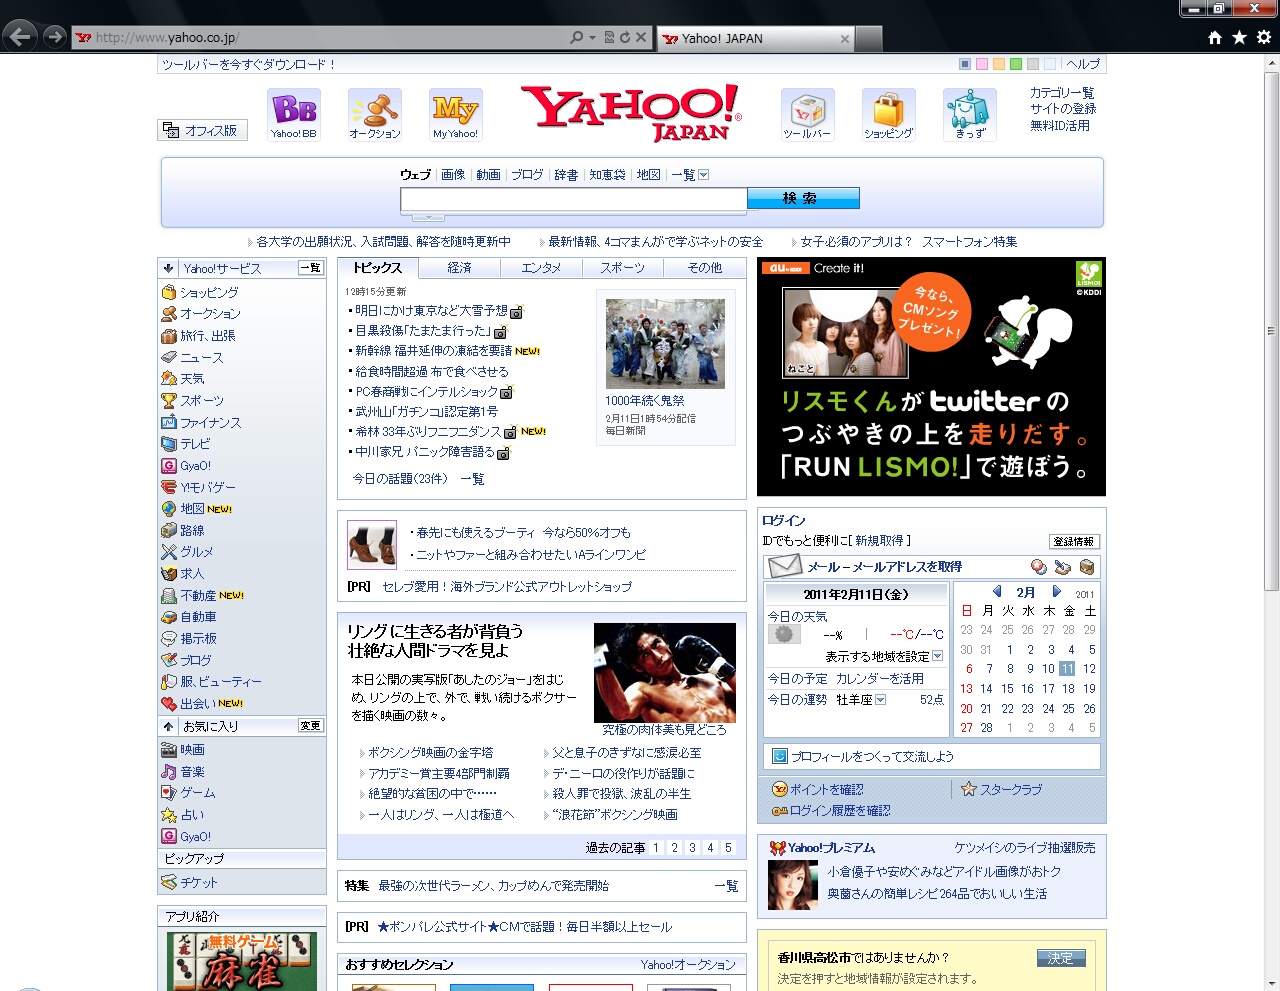Image resolution: width=1280 pixels, height=991 pixels.
Task: Click the 変更 button beside お気に入り
Action: pos(311,726)
